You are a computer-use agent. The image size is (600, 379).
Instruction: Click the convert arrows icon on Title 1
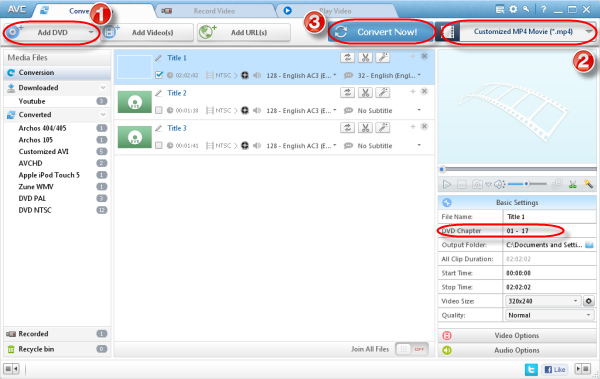[x=347, y=57]
